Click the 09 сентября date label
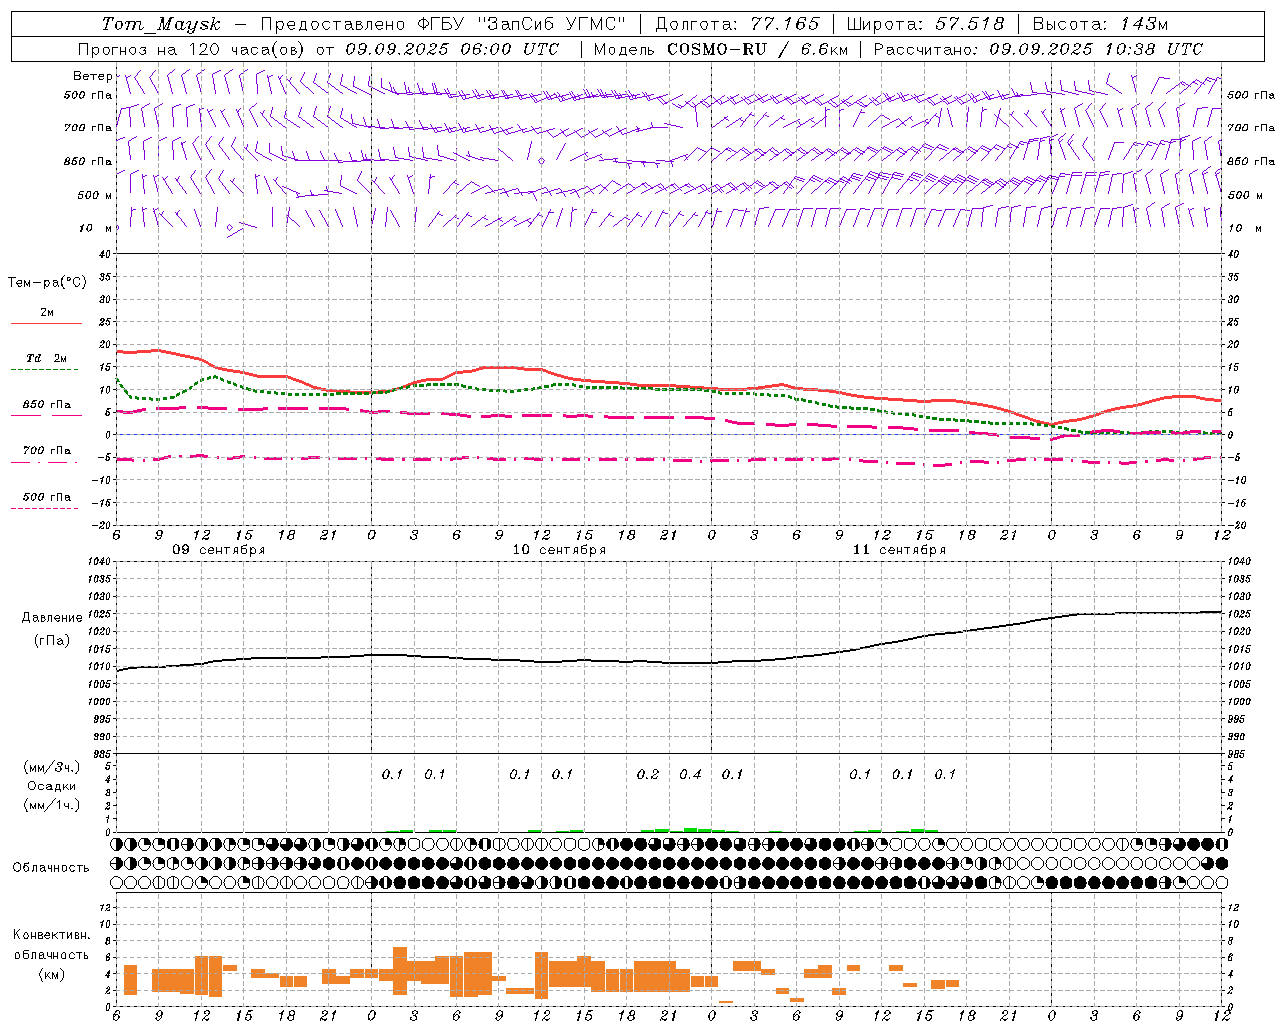This screenshot has width=1280, height=1024. point(219,550)
